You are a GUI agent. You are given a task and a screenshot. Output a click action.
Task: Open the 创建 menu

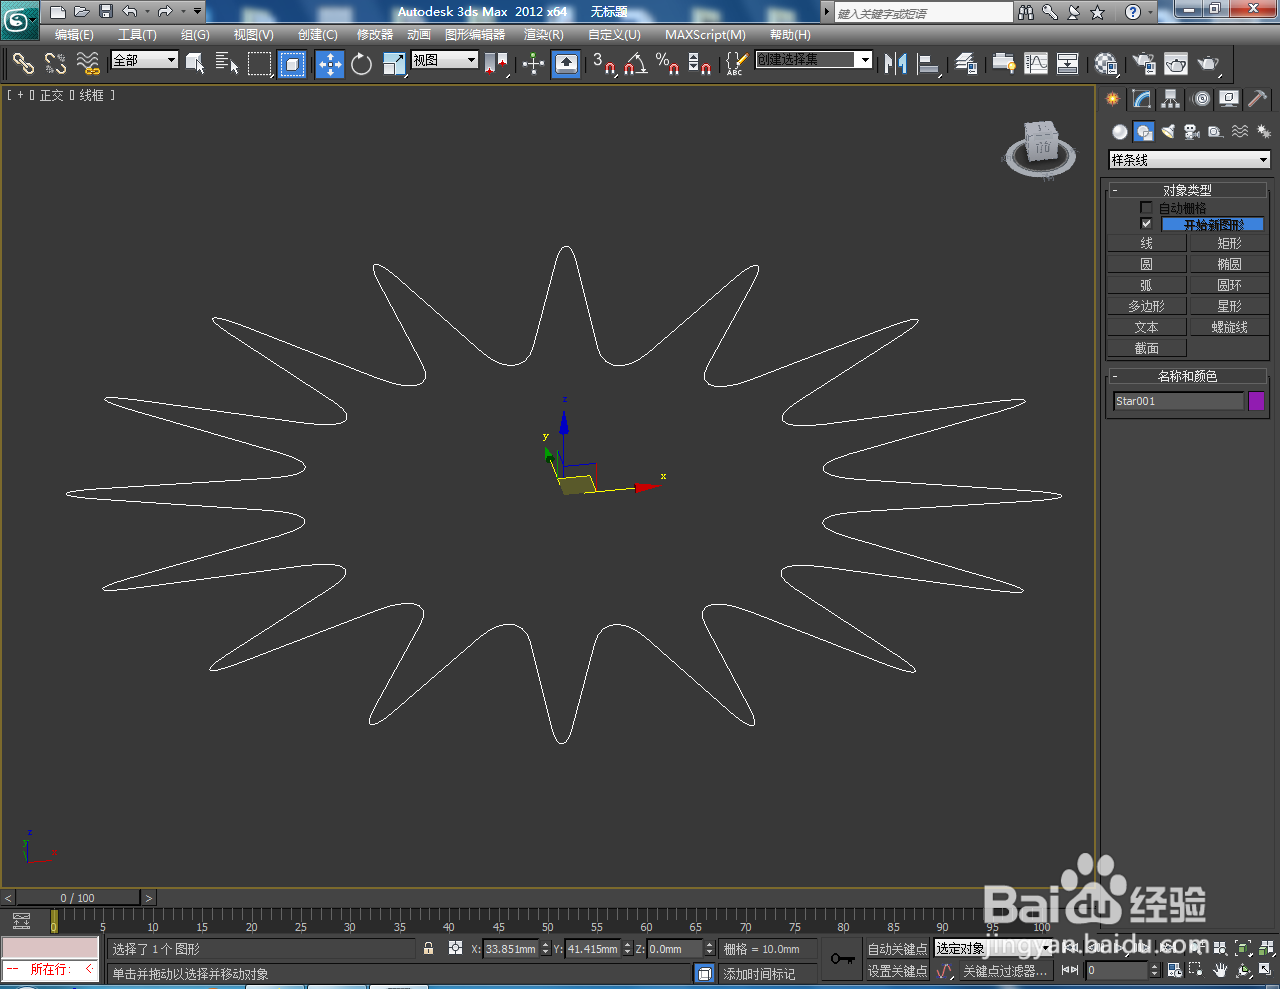pos(316,34)
